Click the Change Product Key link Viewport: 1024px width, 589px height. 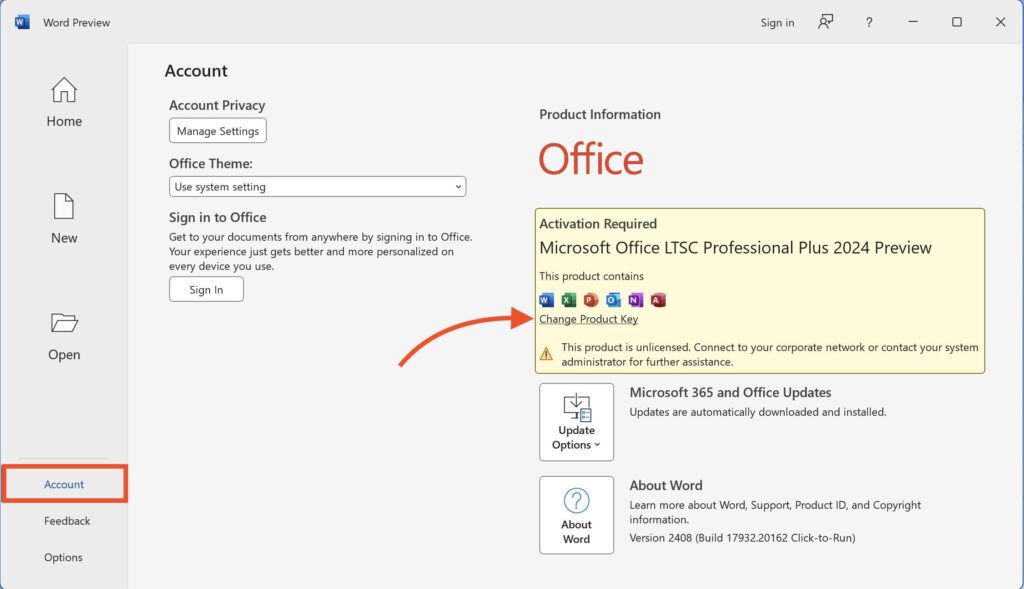click(588, 319)
